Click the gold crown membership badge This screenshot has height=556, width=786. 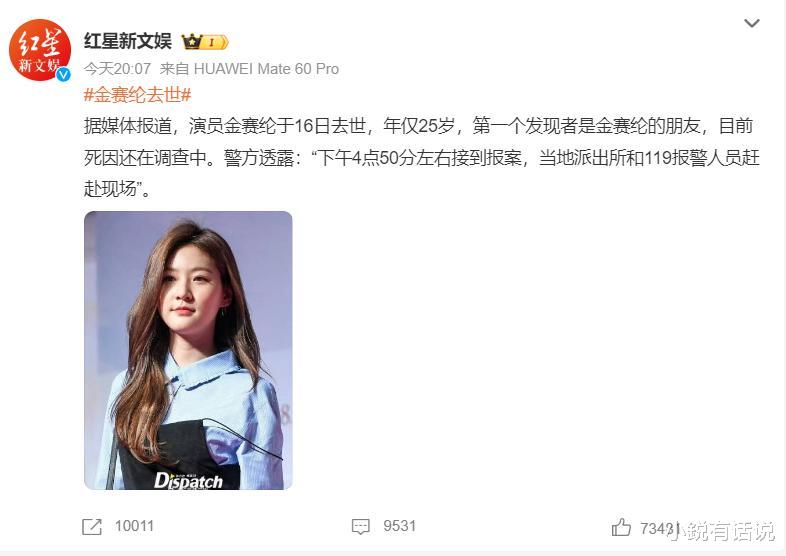tap(192, 42)
